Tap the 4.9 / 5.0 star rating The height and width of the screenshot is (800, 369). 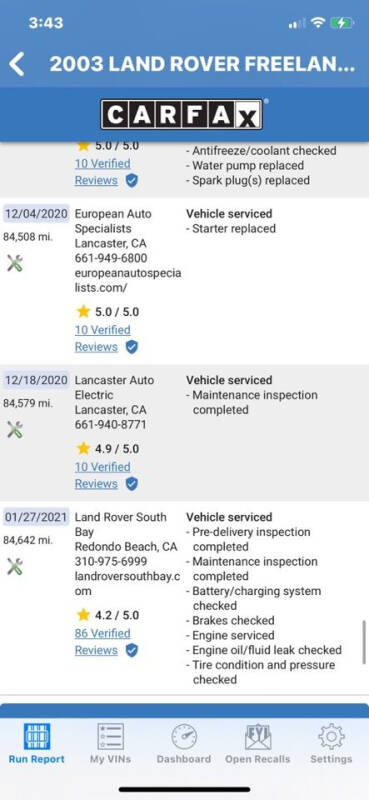[108, 449]
